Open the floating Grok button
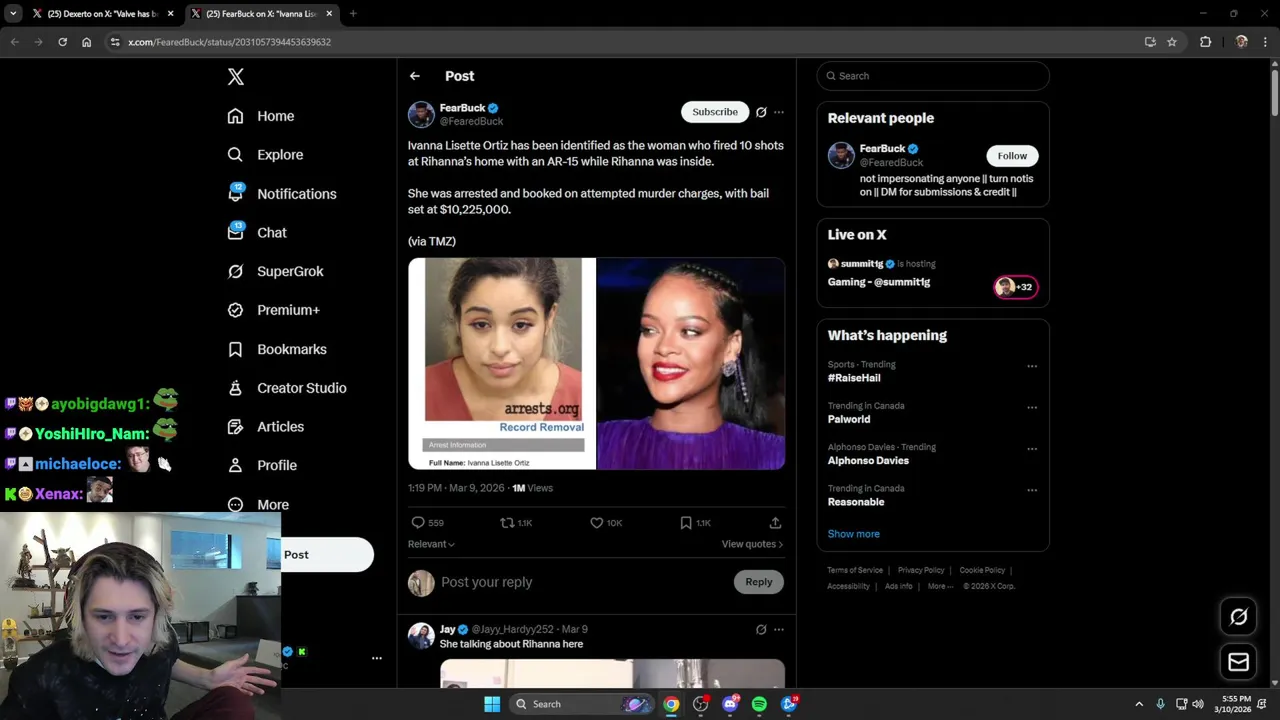Viewport: 1280px width, 720px height. click(x=1238, y=617)
